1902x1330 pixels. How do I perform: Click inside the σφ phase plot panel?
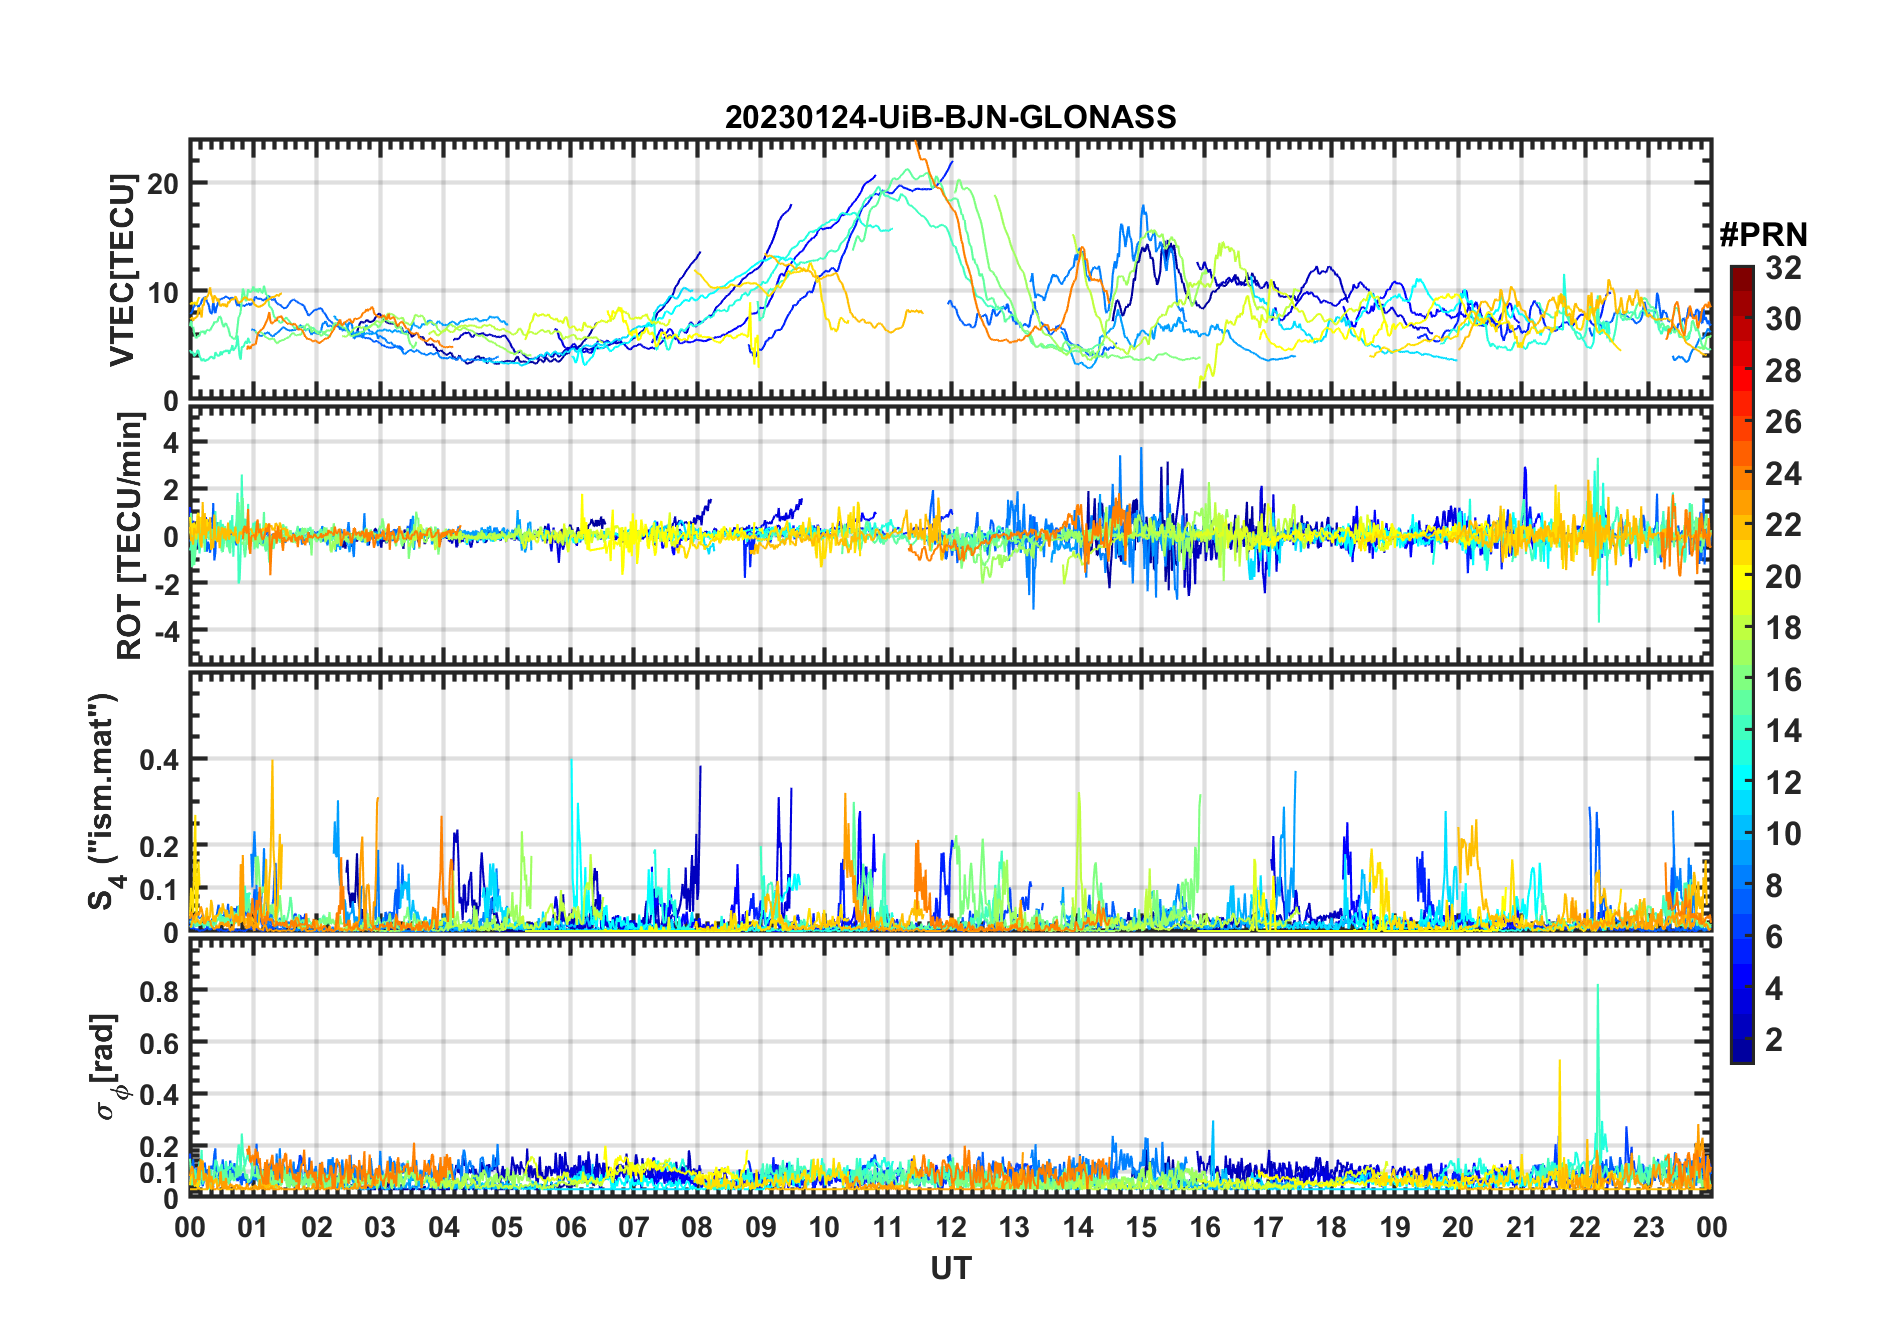pos(950,1066)
